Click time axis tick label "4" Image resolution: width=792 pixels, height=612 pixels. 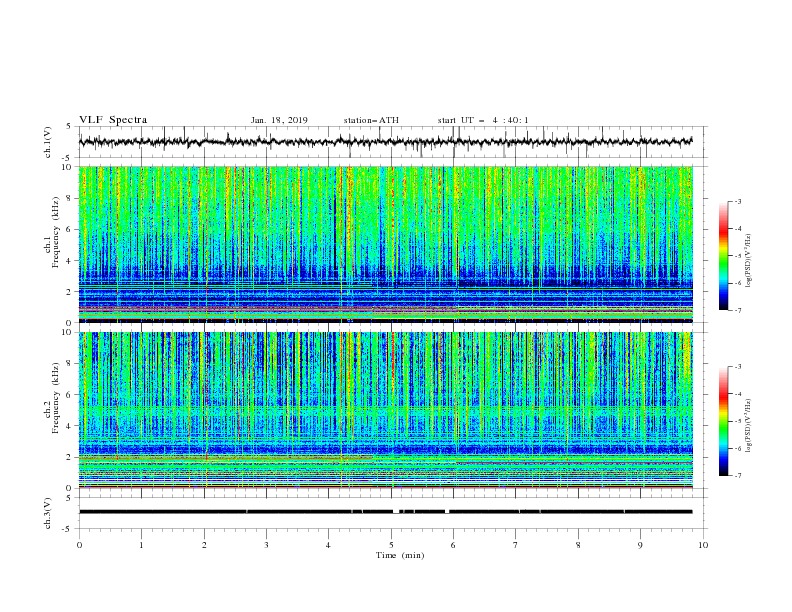(x=328, y=545)
